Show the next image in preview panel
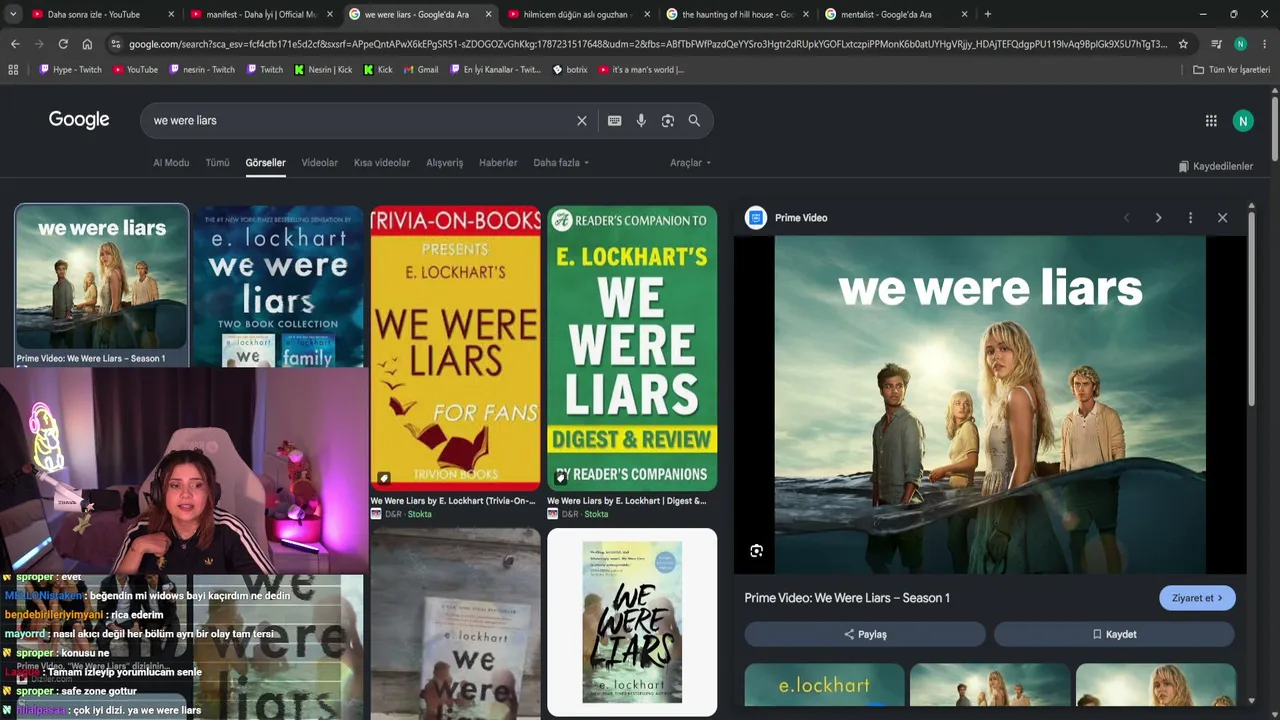The width and height of the screenshot is (1280, 720). (1158, 218)
